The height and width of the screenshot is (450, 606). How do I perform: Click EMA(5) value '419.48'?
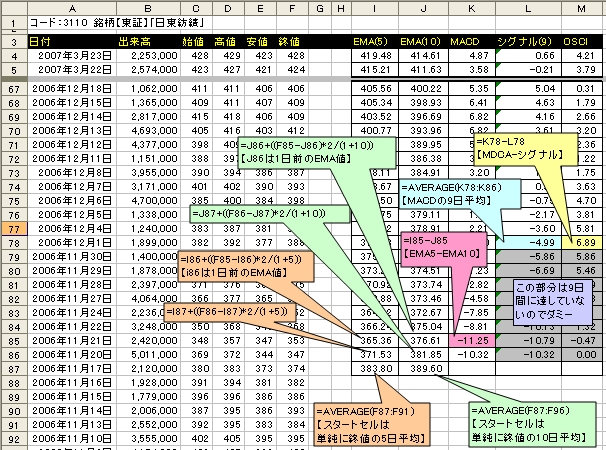pyautogui.click(x=374, y=56)
